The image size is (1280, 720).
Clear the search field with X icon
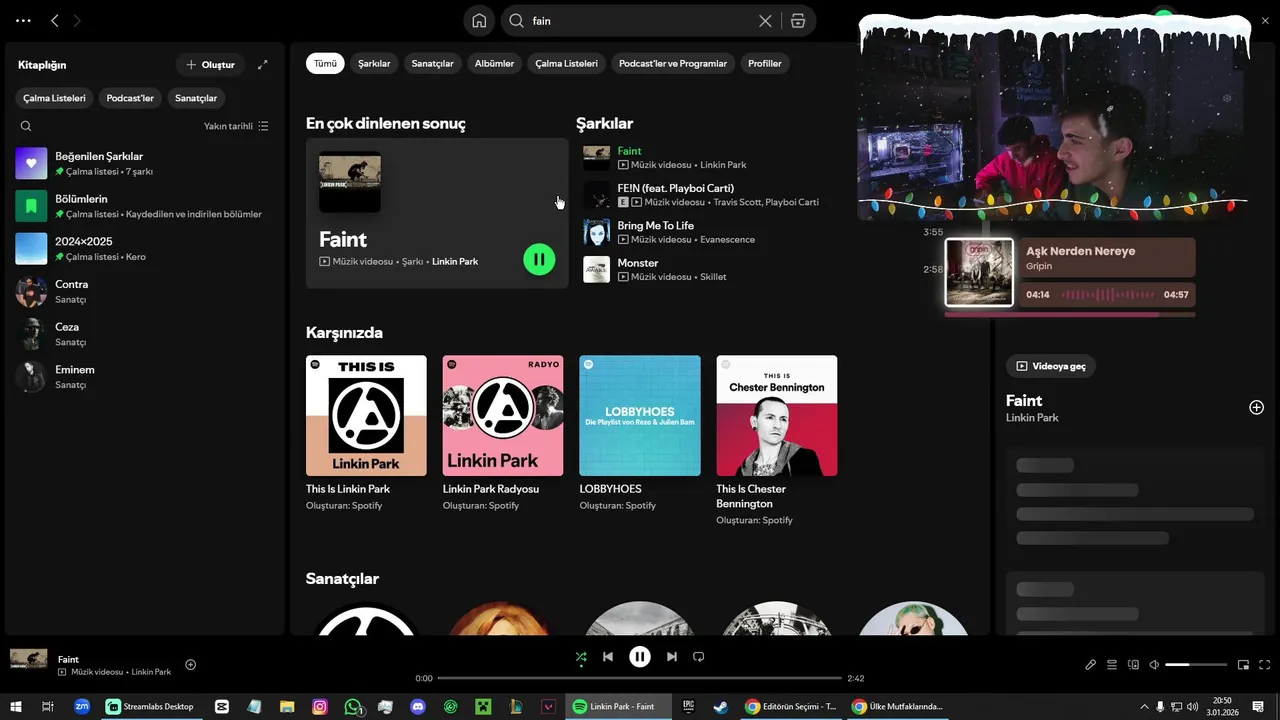click(765, 21)
